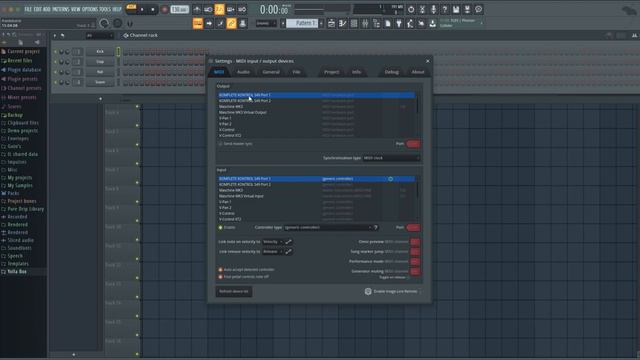Select Maschine MK3 in the Output list

click(x=317, y=107)
